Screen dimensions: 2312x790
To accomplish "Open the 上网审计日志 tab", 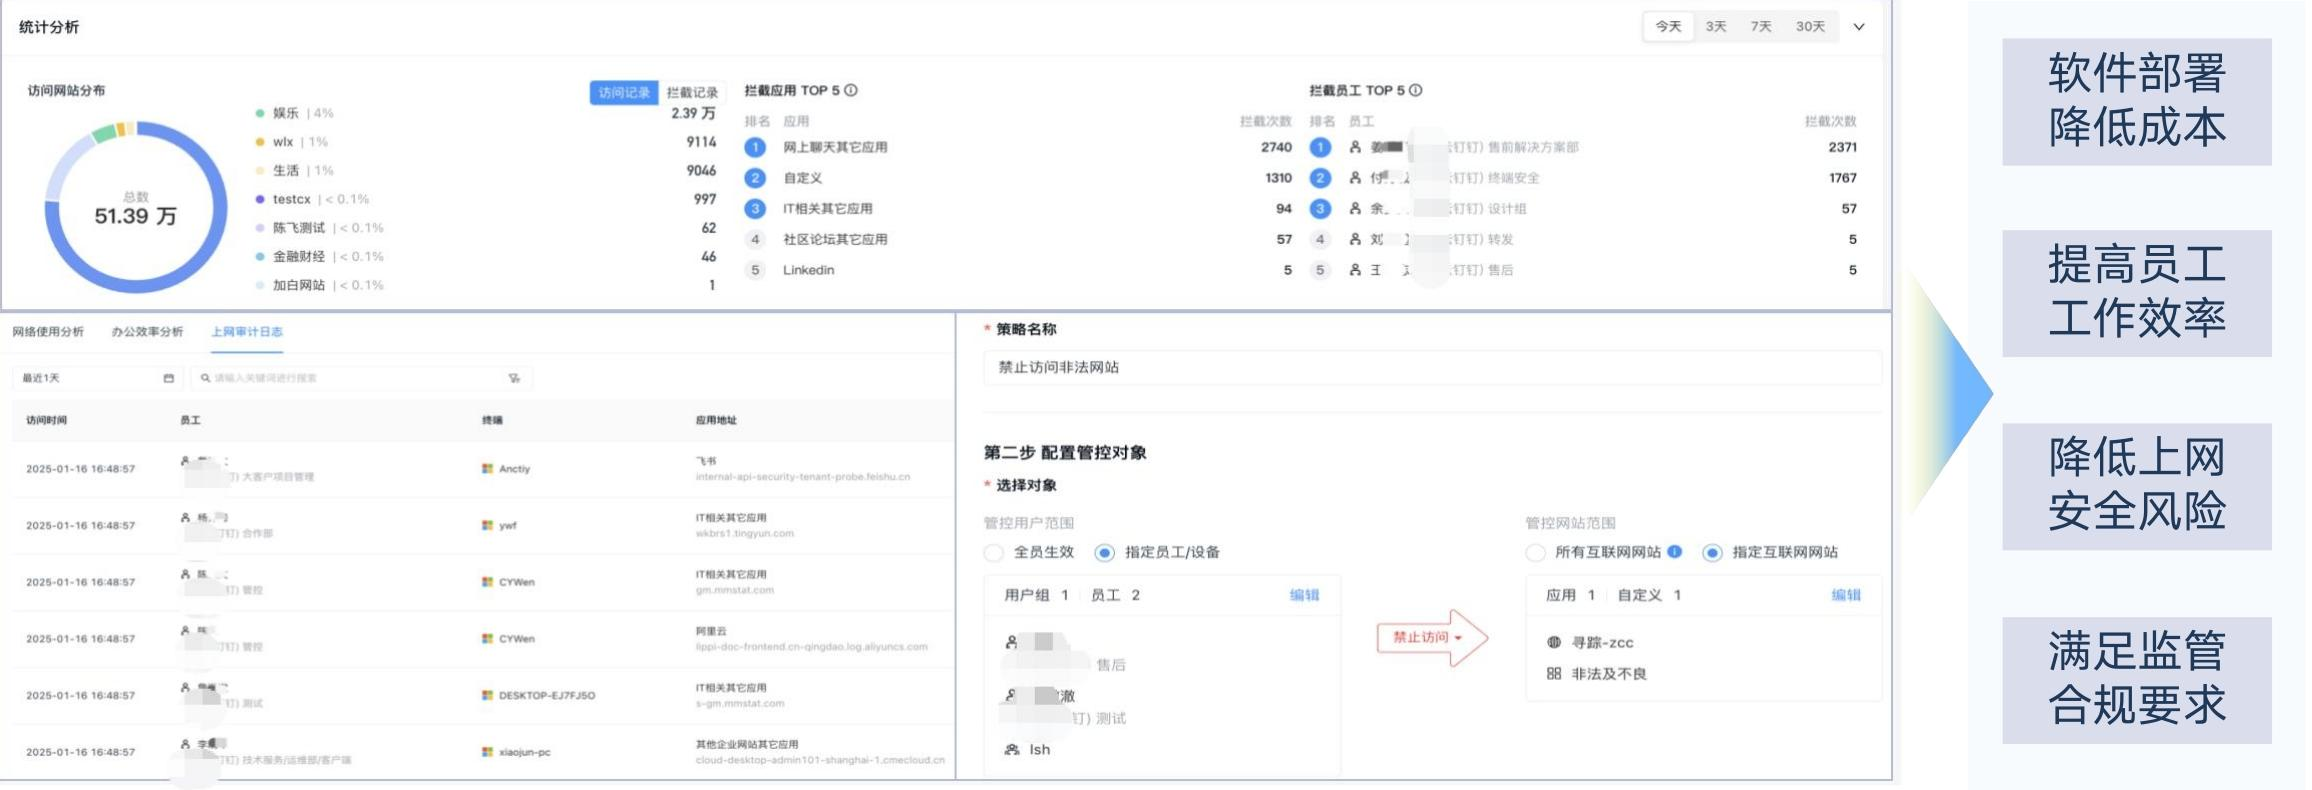I will click(247, 332).
